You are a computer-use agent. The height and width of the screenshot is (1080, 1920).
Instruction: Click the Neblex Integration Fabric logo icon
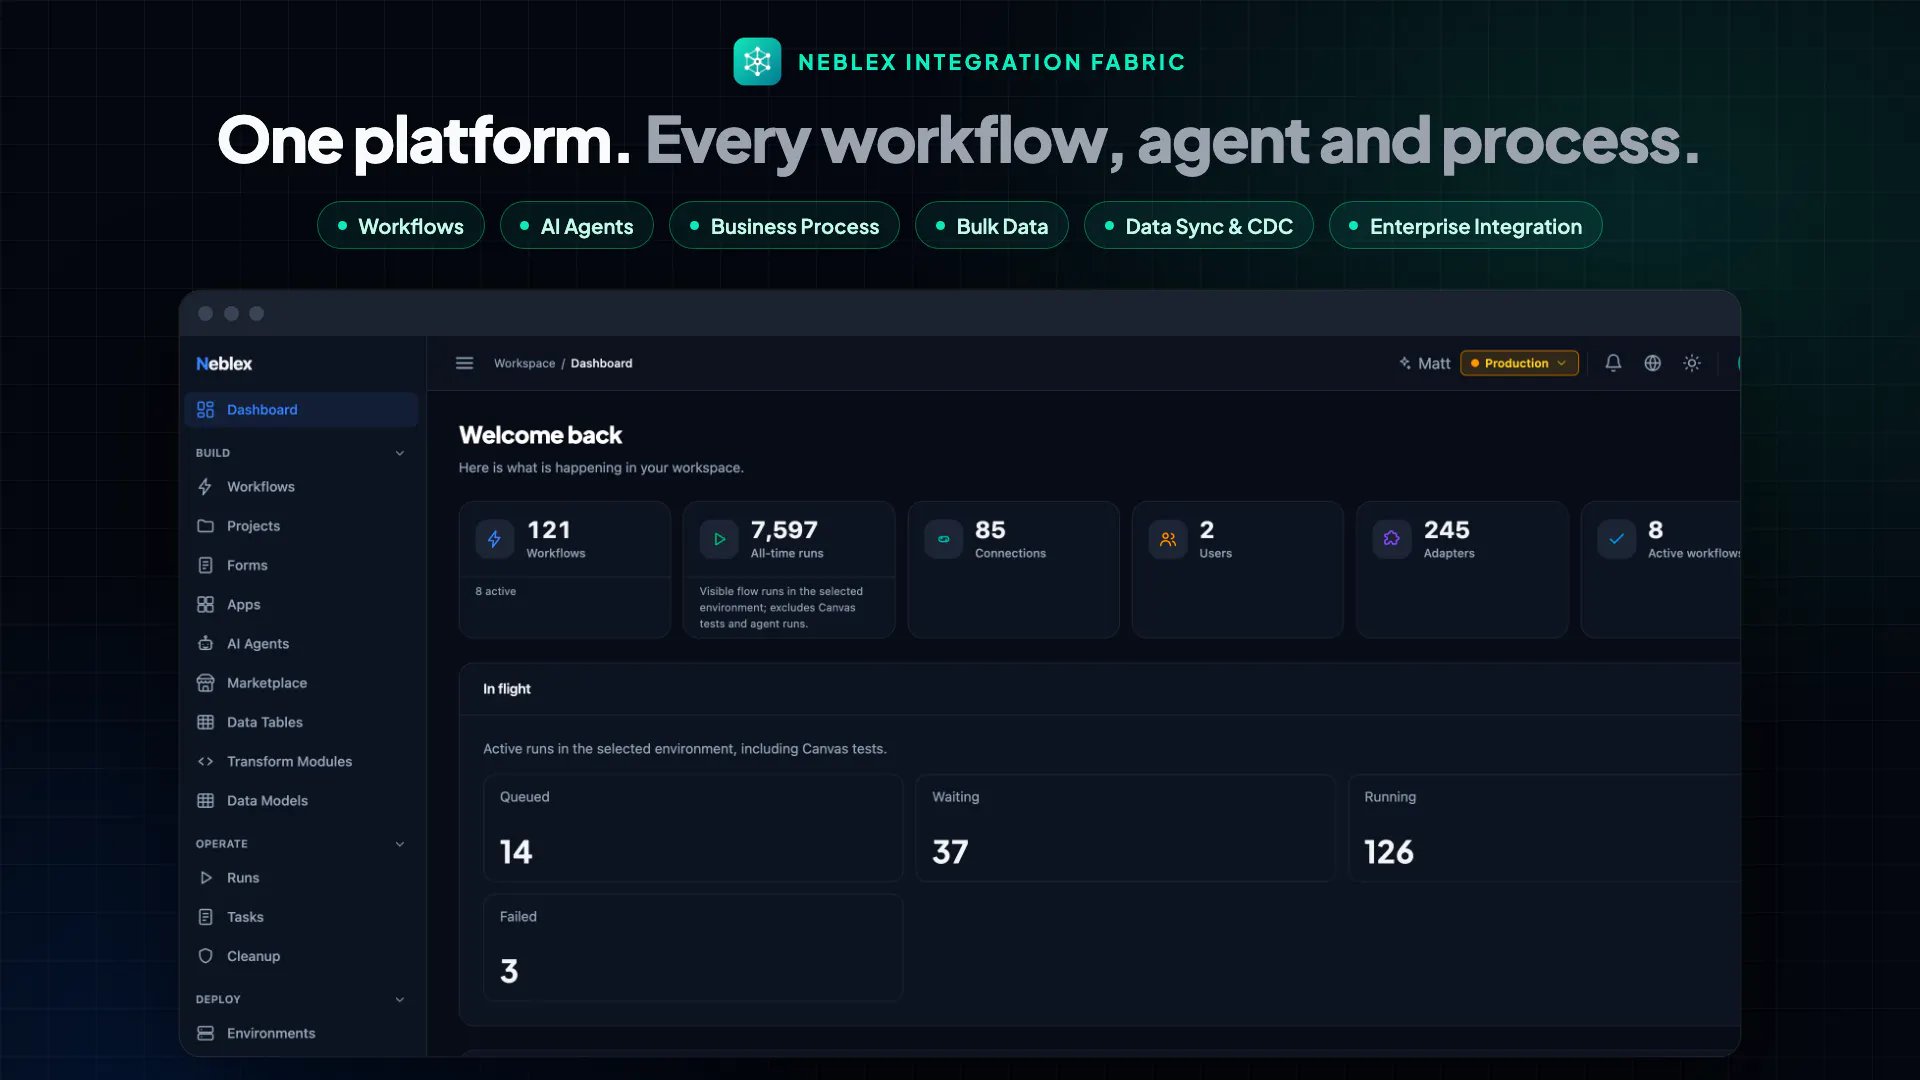[x=757, y=62]
